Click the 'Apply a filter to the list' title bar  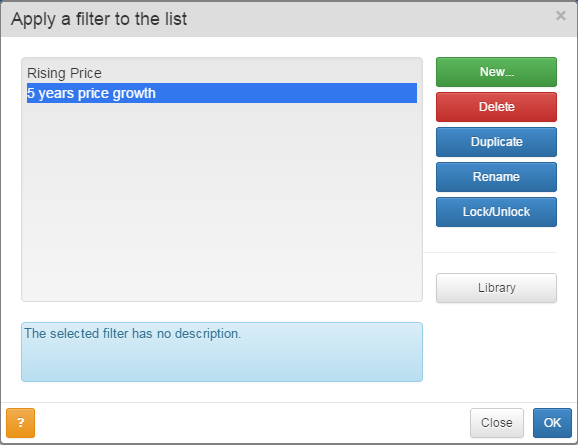point(289,19)
